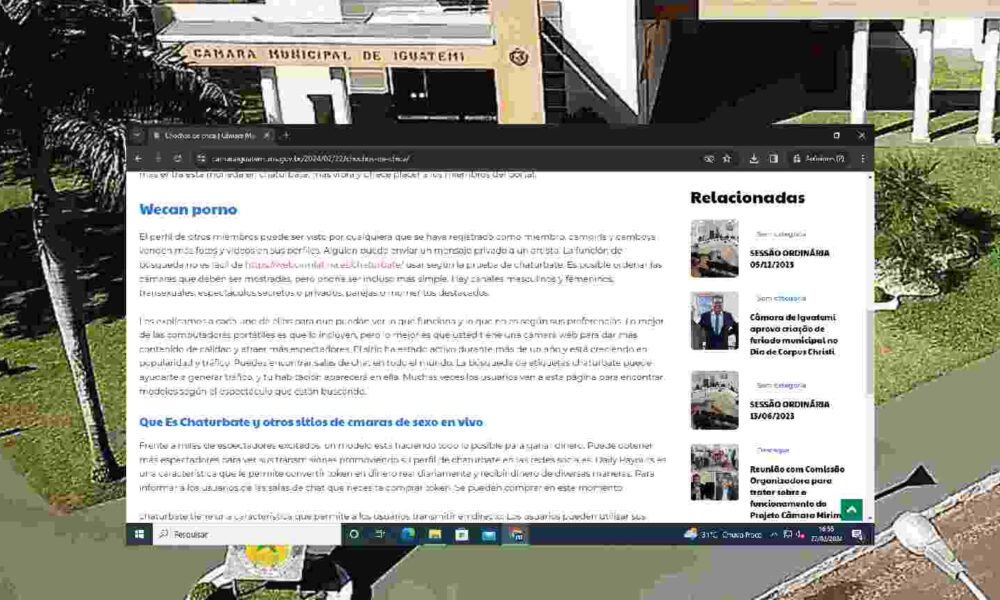Click the Destaque category label
Image resolution: width=1000 pixels, height=600 pixels.
pyautogui.click(x=772, y=450)
